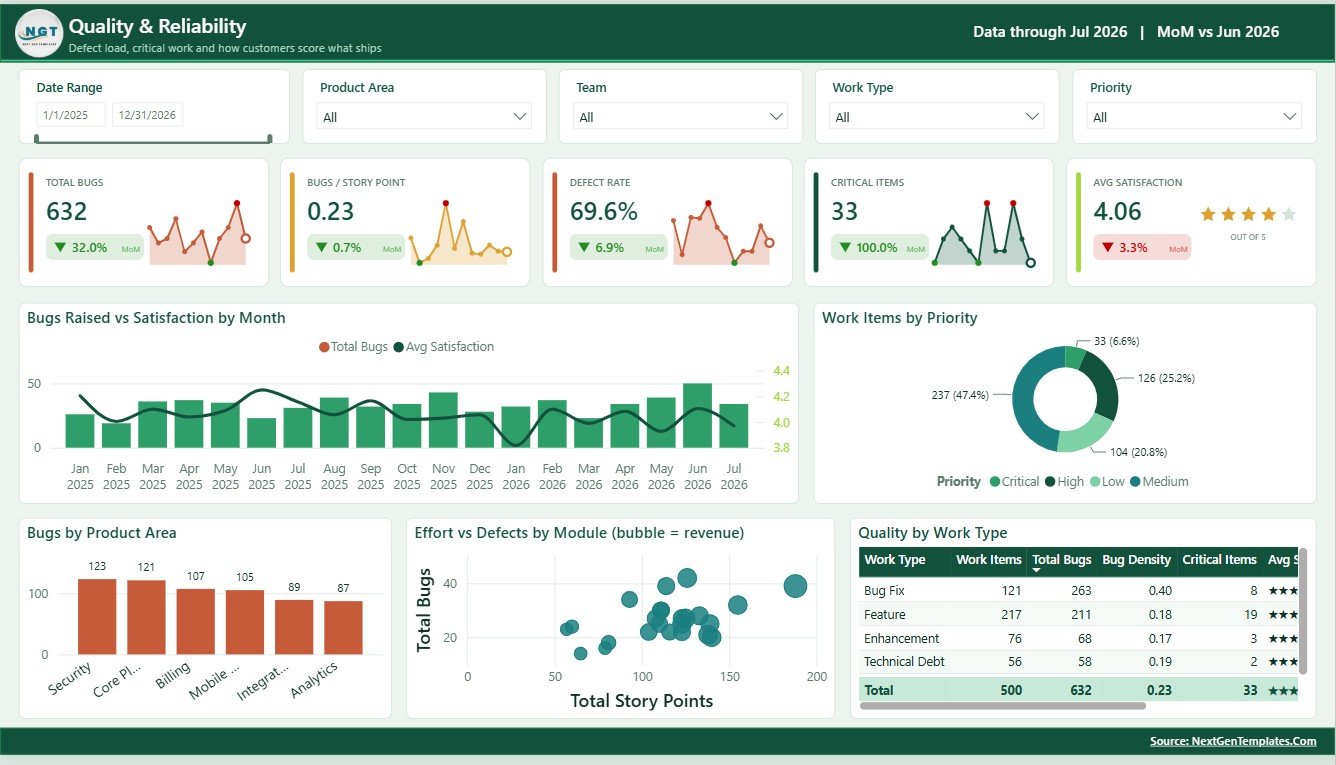This screenshot has width=1336, height=765.
Task: Click the sort arrow under Total Bugs header
Action: (x=1037, y=571)
